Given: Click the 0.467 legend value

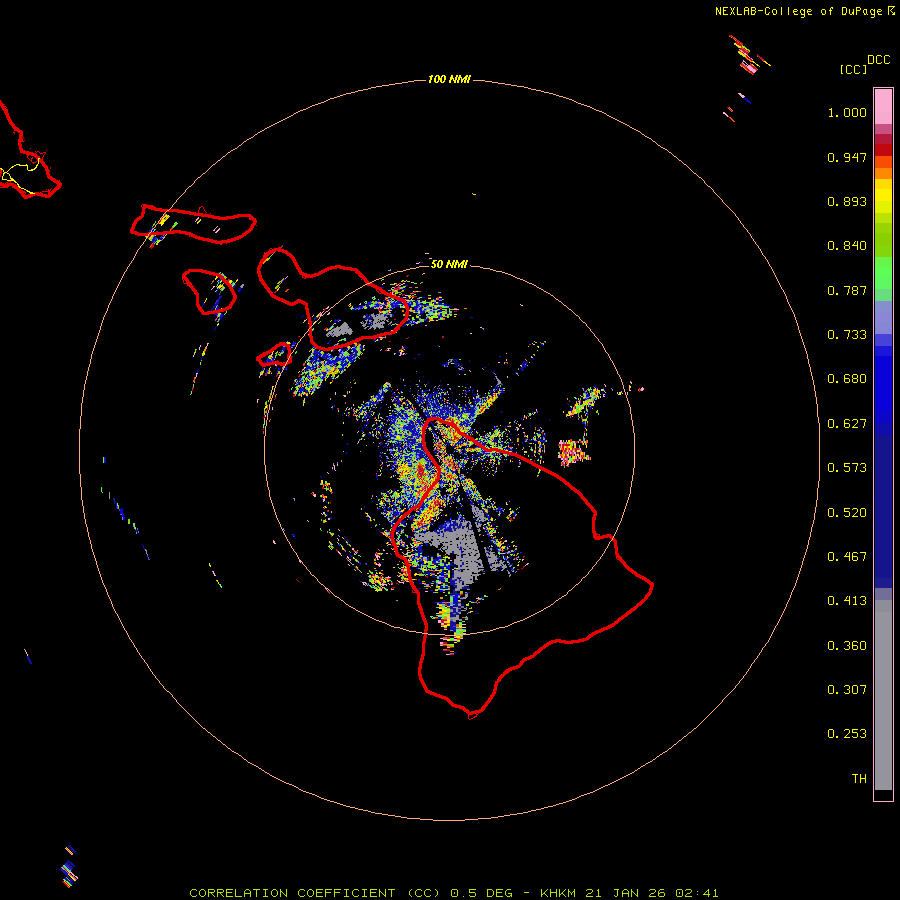Looking at the screenshot, I should 847,557.
